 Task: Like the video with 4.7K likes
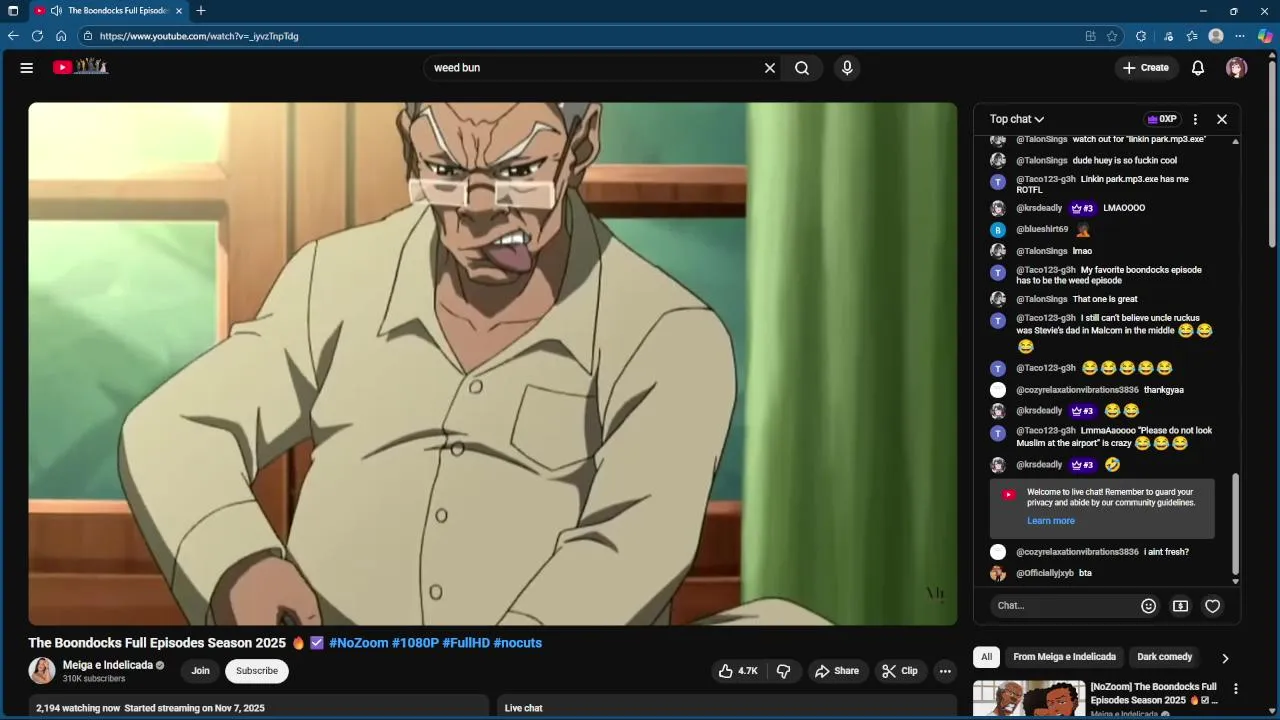pyautogui.click(x=738, y=671)
